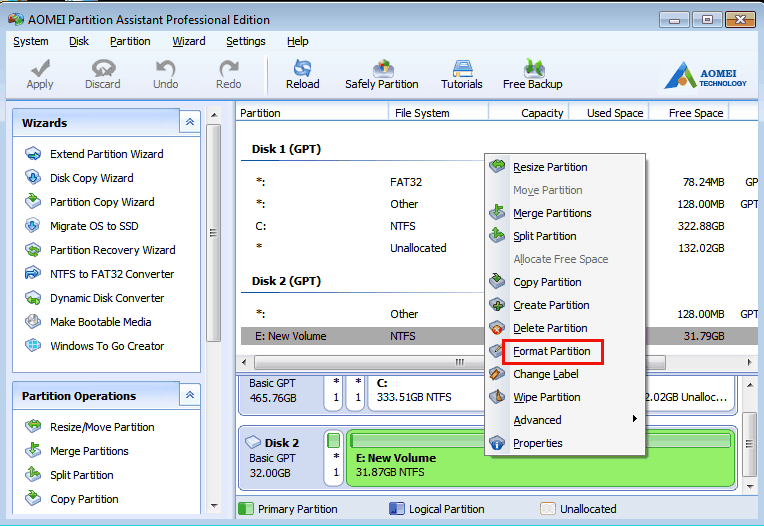Choose Delete Partition in context menu
764x526 pixels.
pos(565,328)
